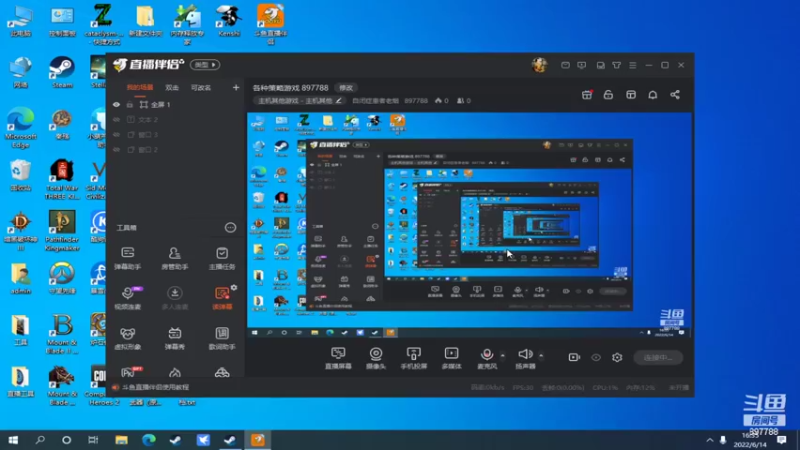Open the 歌词助手 lyrics assistant tool

coord(222,338)
